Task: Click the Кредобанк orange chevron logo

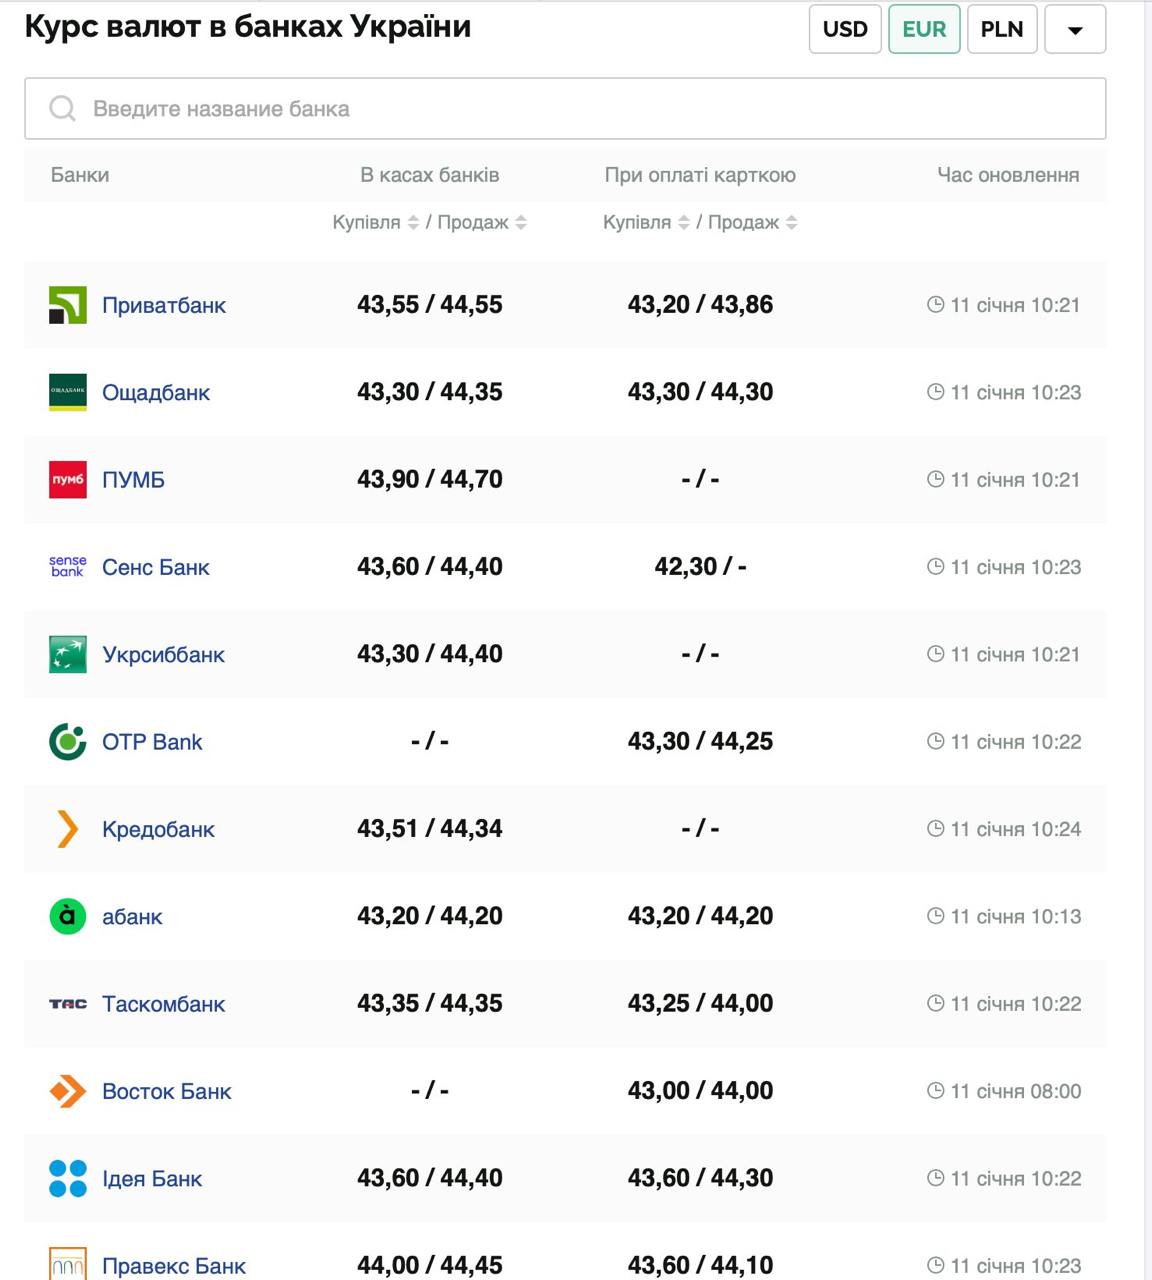Action: point(68,829)
